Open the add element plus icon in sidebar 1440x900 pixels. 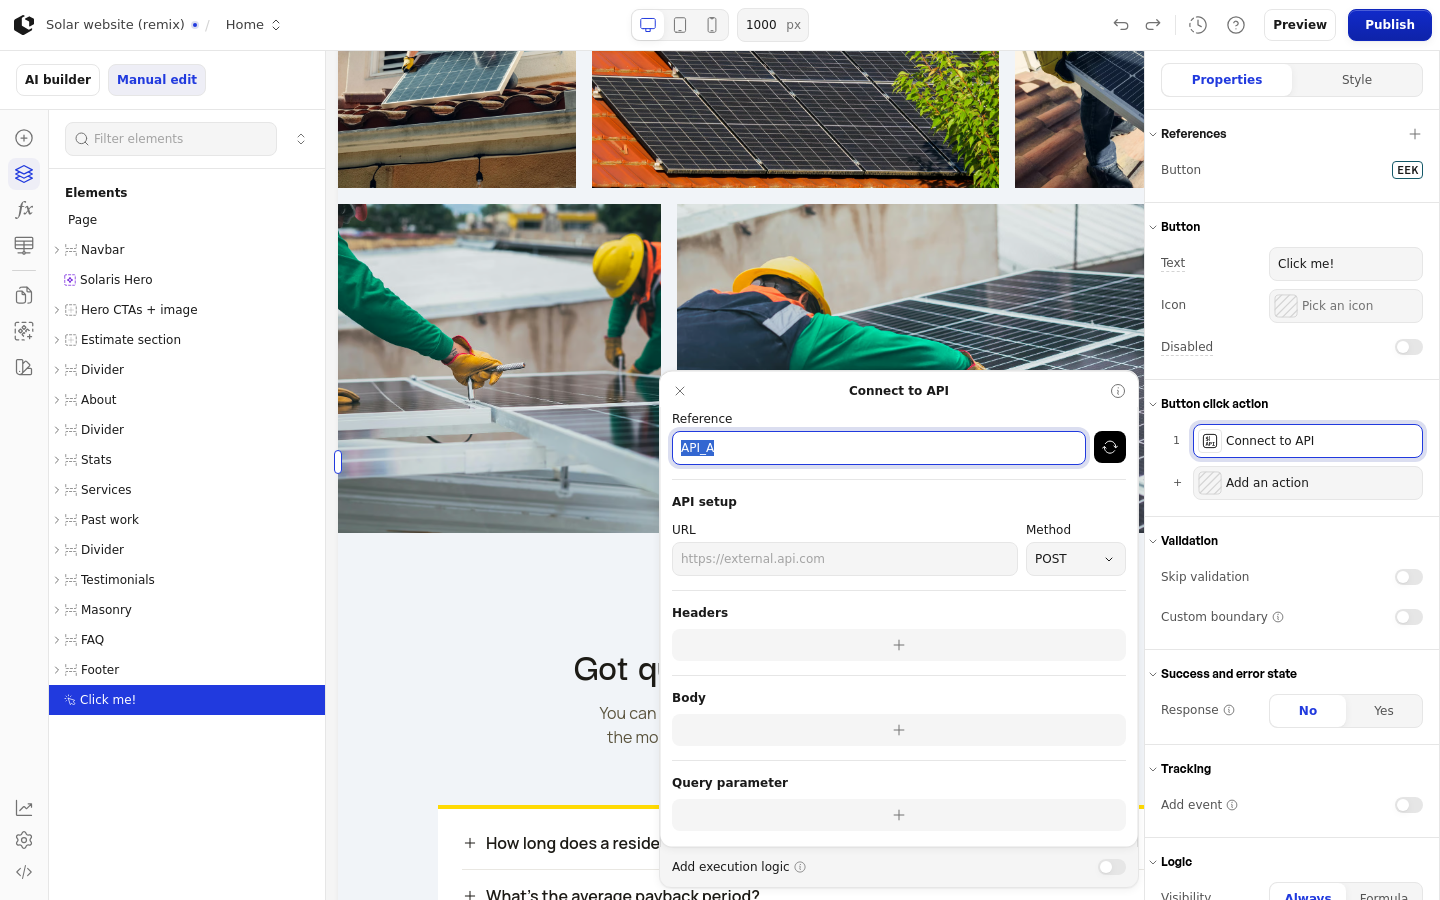pyautogui.click(x=24, y=138)
